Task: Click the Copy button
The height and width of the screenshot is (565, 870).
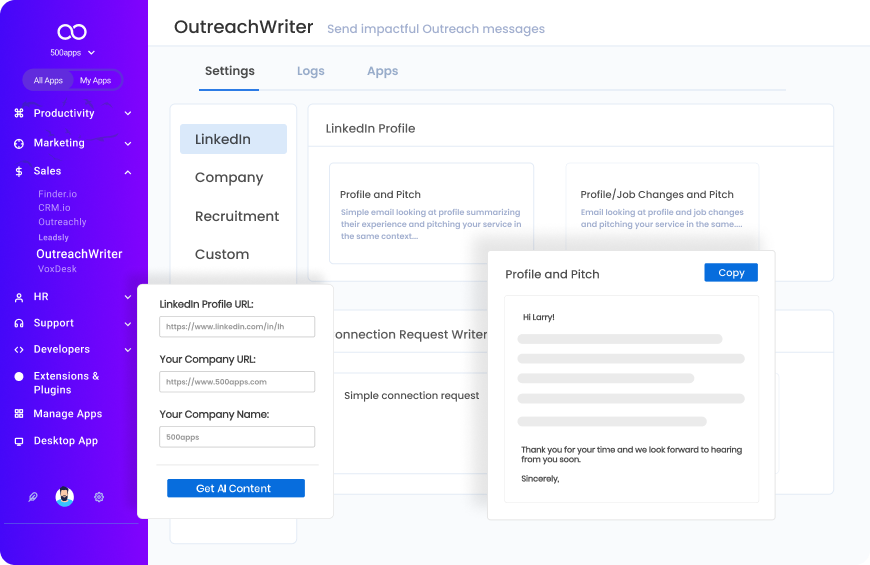Action: click(731, 273)
